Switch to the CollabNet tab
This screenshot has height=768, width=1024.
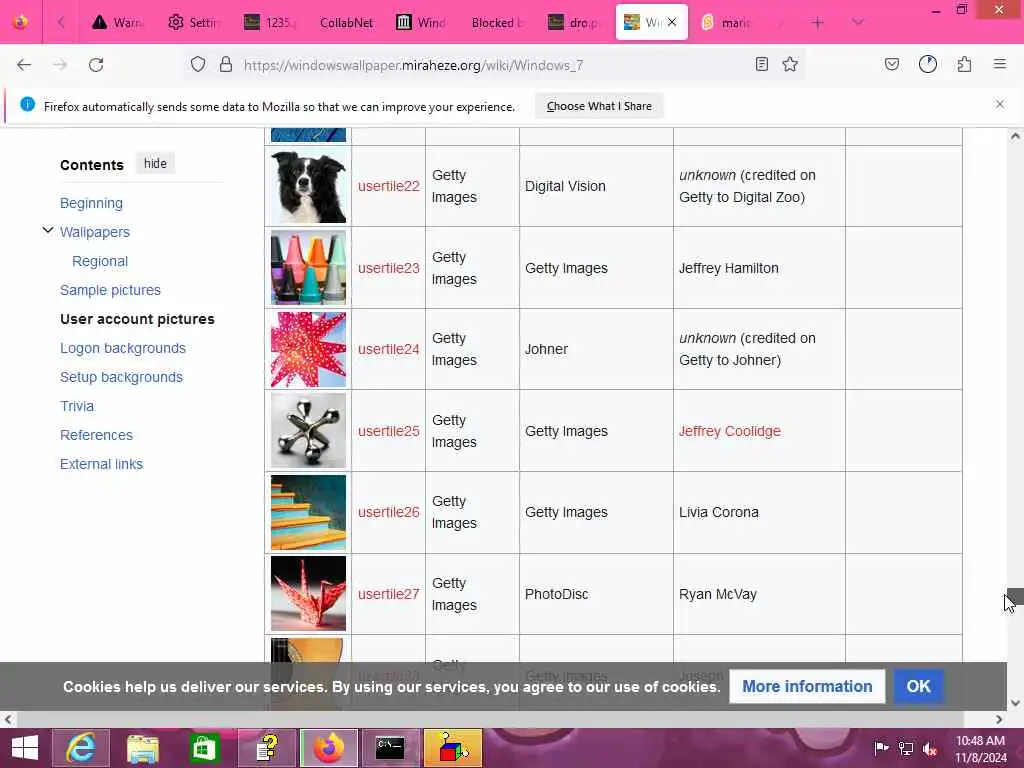[x=346, y=23]
